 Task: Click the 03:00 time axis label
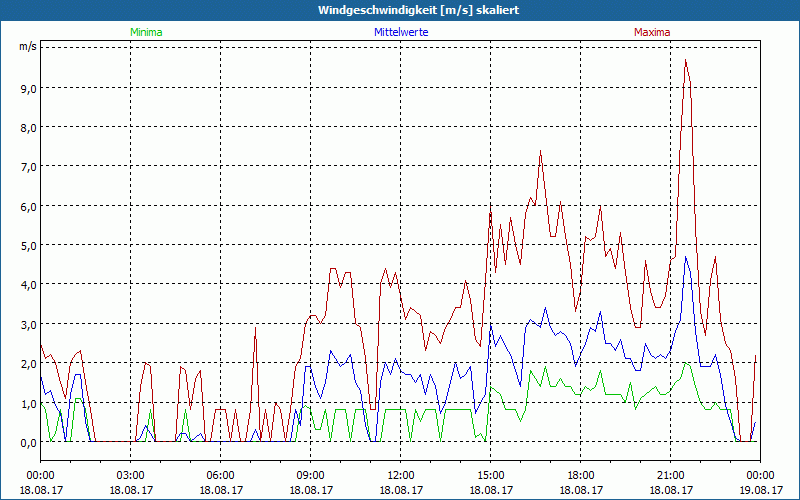pyautogui.click(x=131, y=476)
